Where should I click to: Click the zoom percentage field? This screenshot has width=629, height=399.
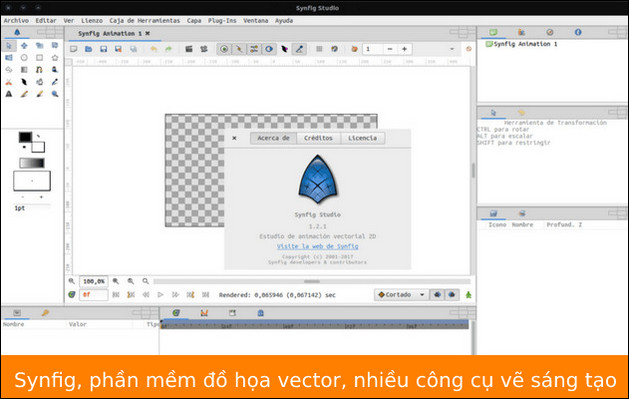93,282
